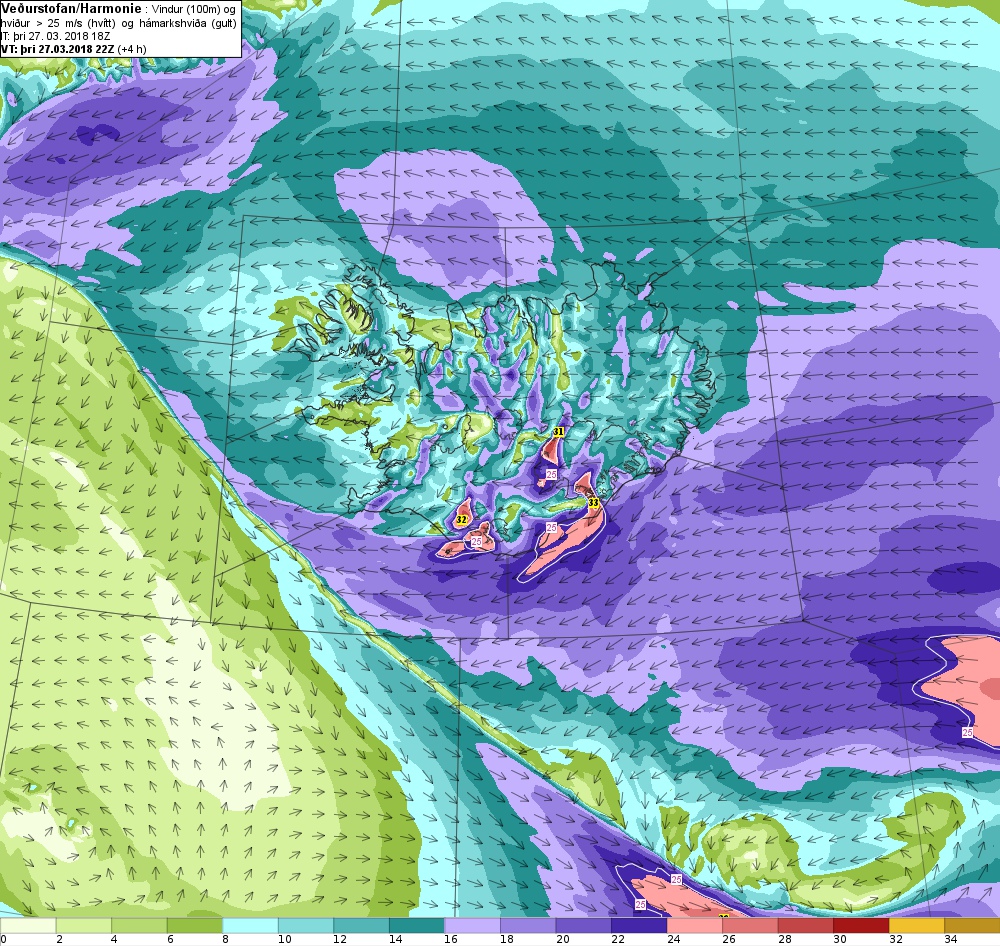Click the 2–4 m/s legend color block

[x=84, y=925]
